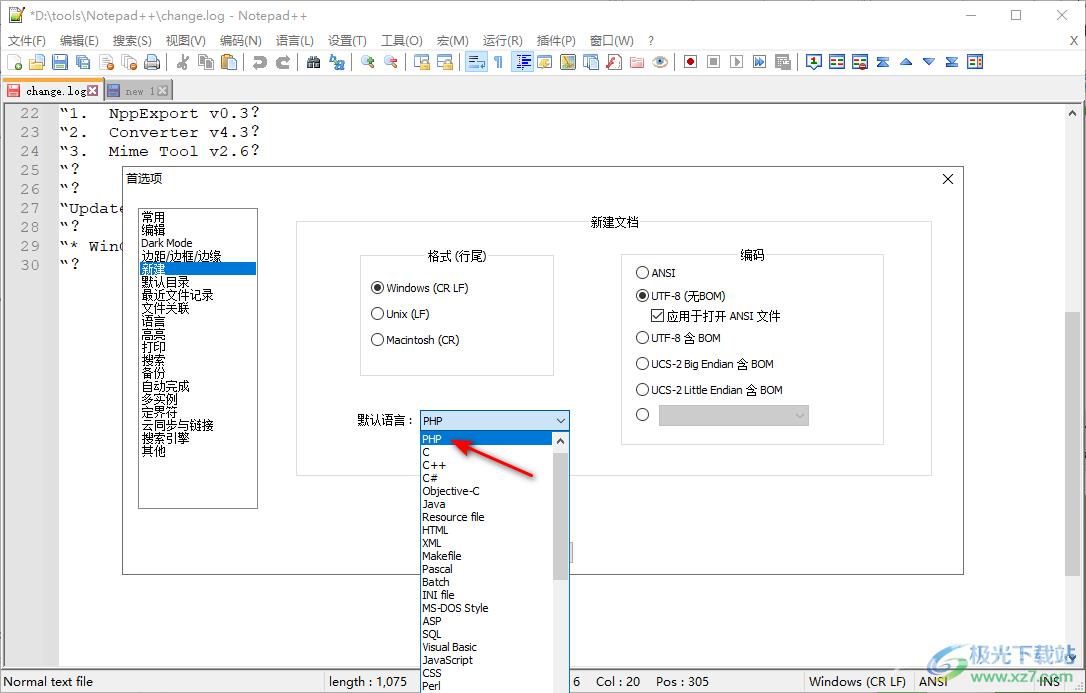This screenshot has height=693, width=1086.
Task: Select C++ from language list
Action: click(487, 465)
